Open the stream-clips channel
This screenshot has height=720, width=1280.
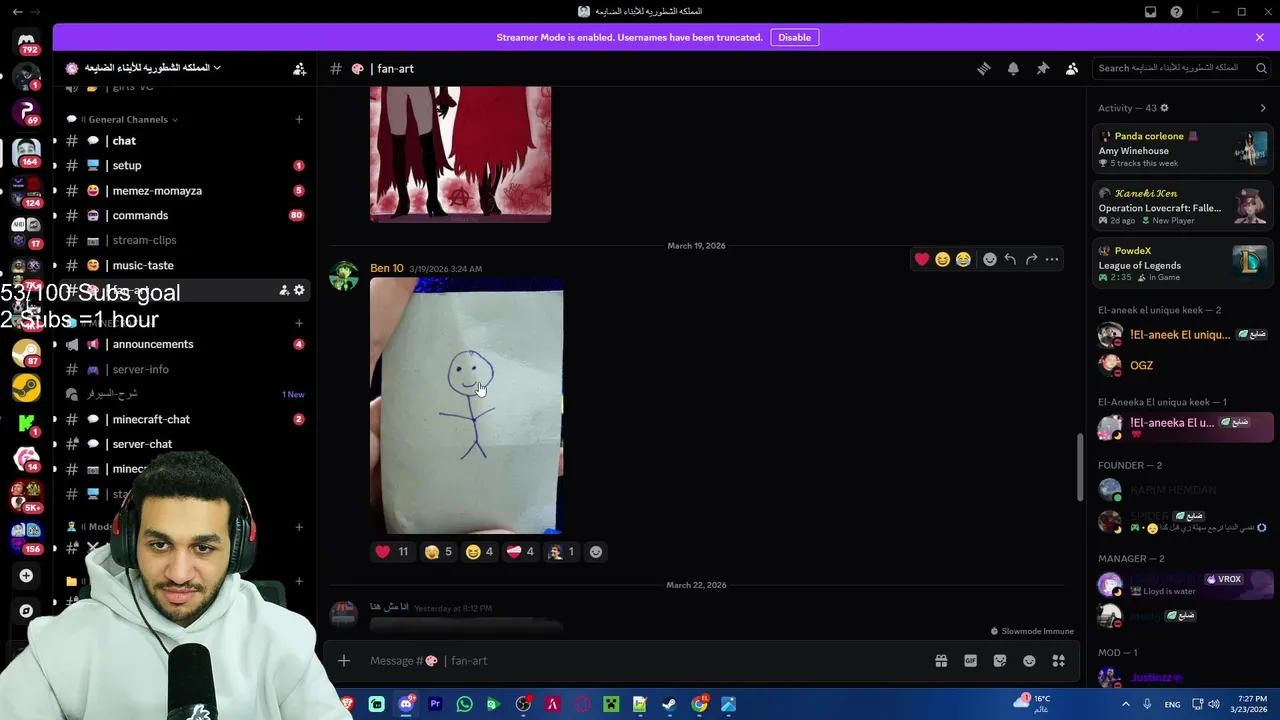click(x=185, y=240)
